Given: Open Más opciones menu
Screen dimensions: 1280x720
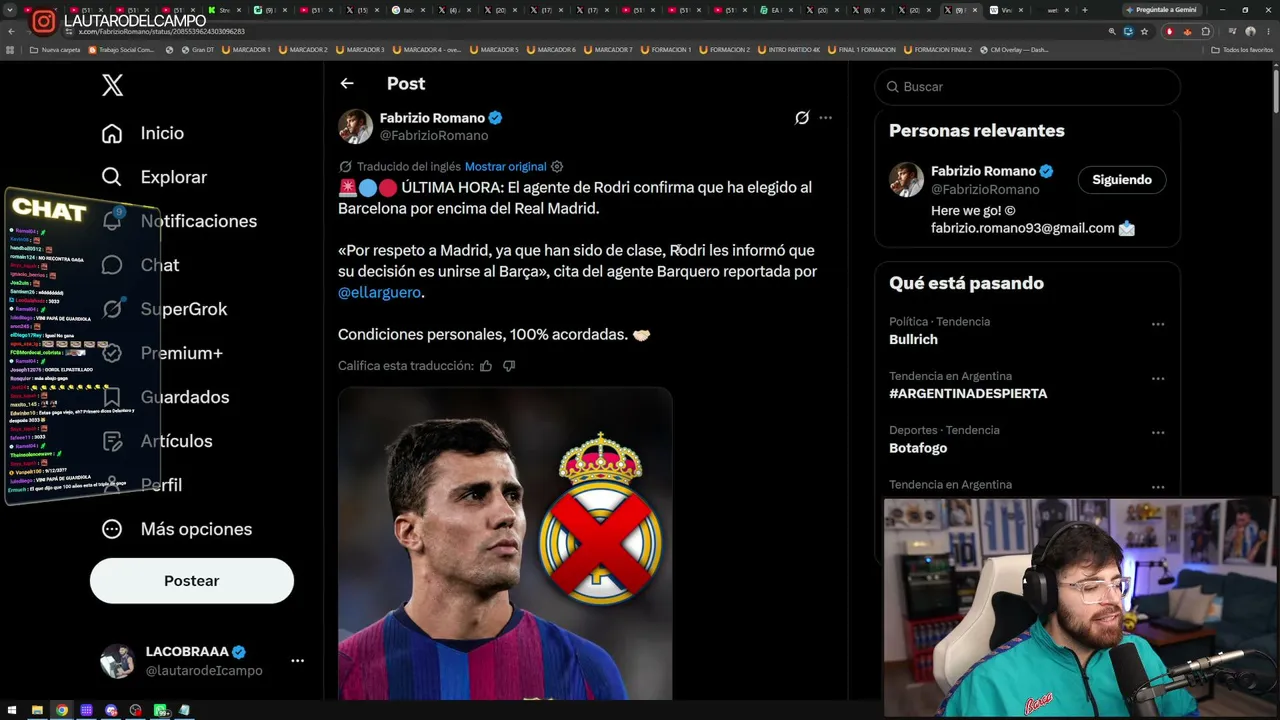Looking at the screenshot, I should click(176, 529).
